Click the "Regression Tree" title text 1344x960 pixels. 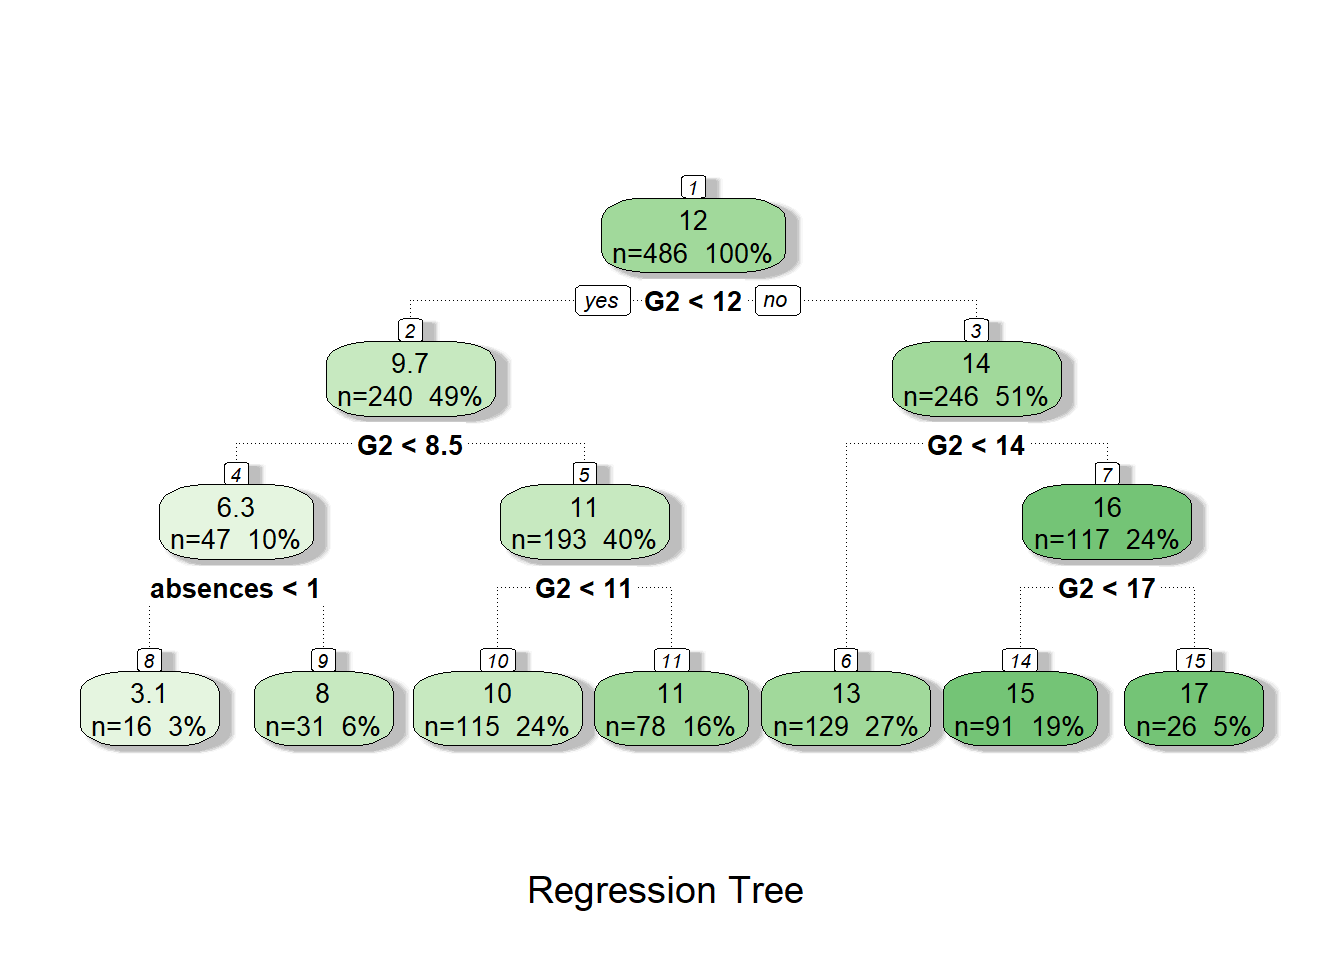click(x=665, y=890)
